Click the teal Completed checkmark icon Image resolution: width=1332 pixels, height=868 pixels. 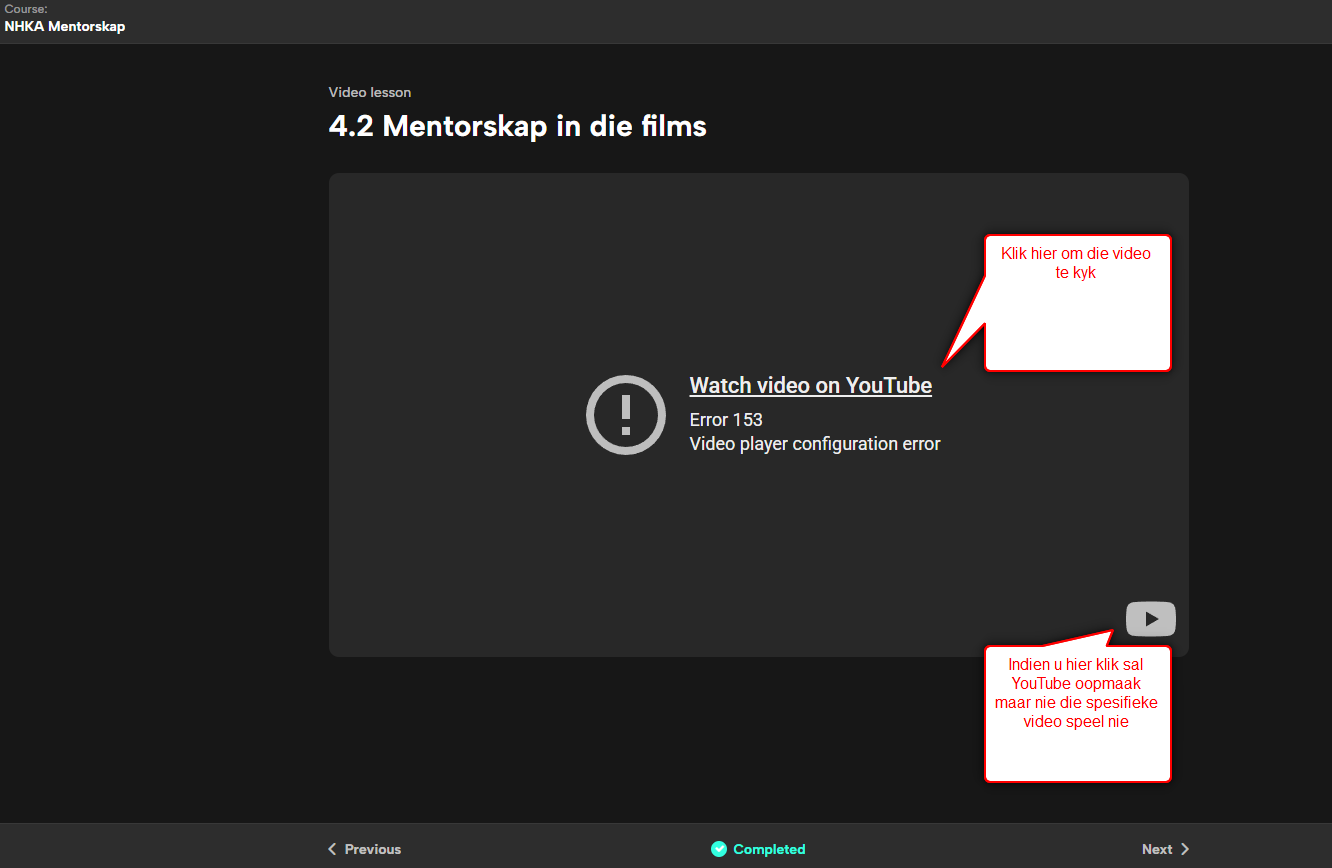tap(718, 849)
